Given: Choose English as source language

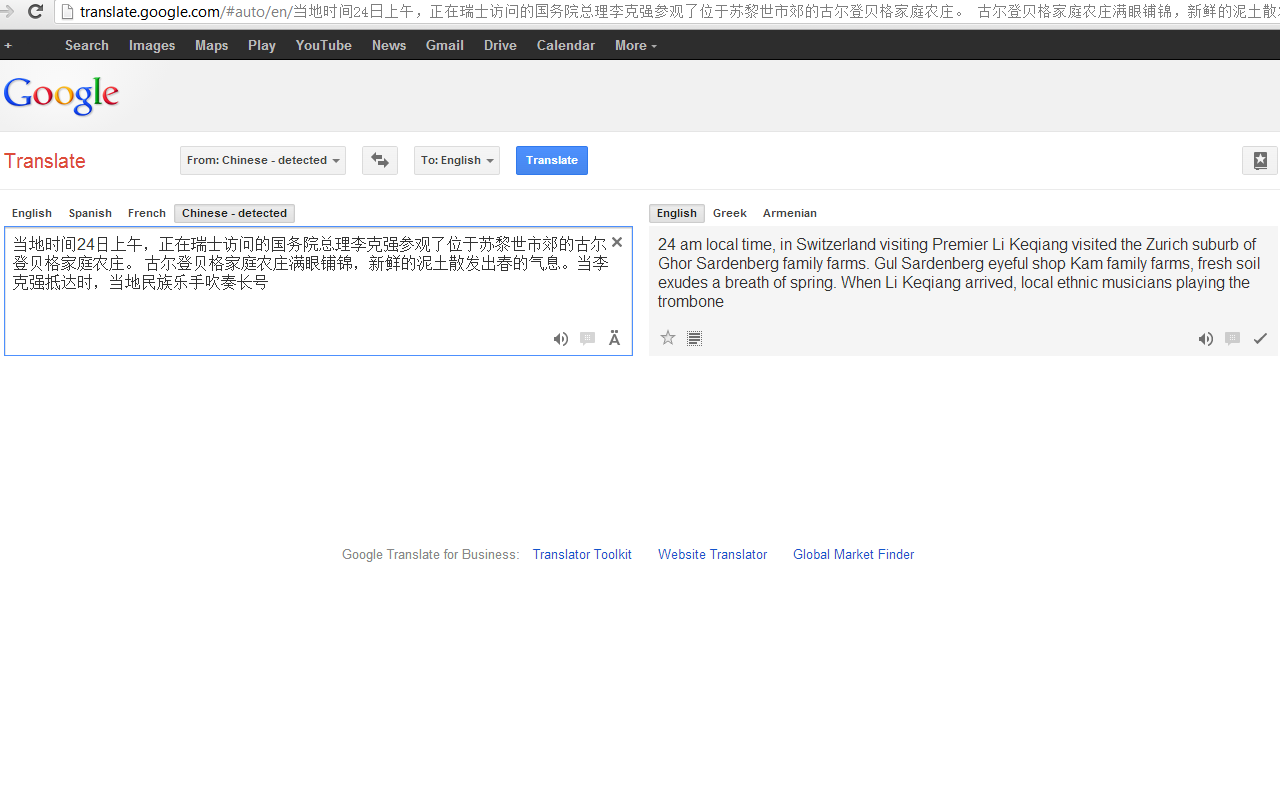Looking at the screenshot, I should pos(32,213).
